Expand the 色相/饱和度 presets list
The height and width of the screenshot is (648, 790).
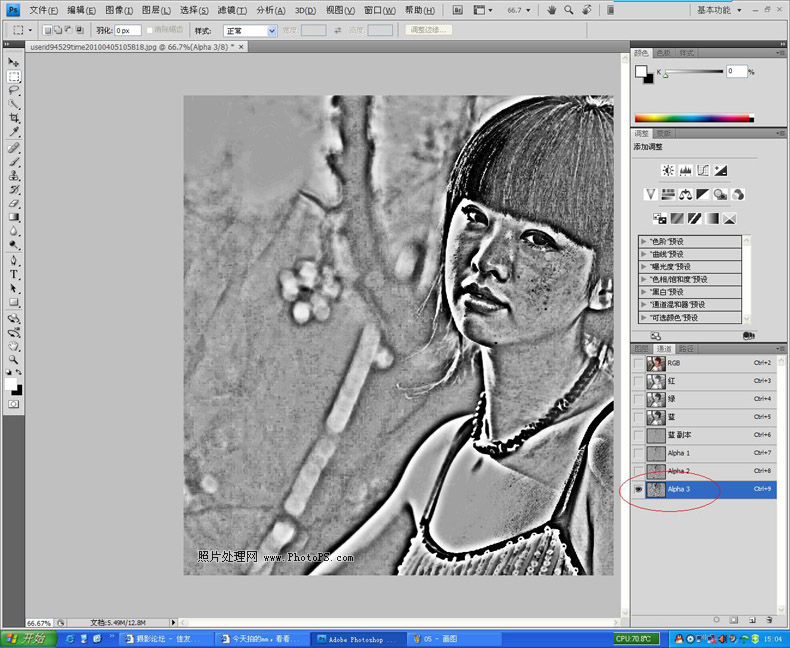click(x=644, y=279)
